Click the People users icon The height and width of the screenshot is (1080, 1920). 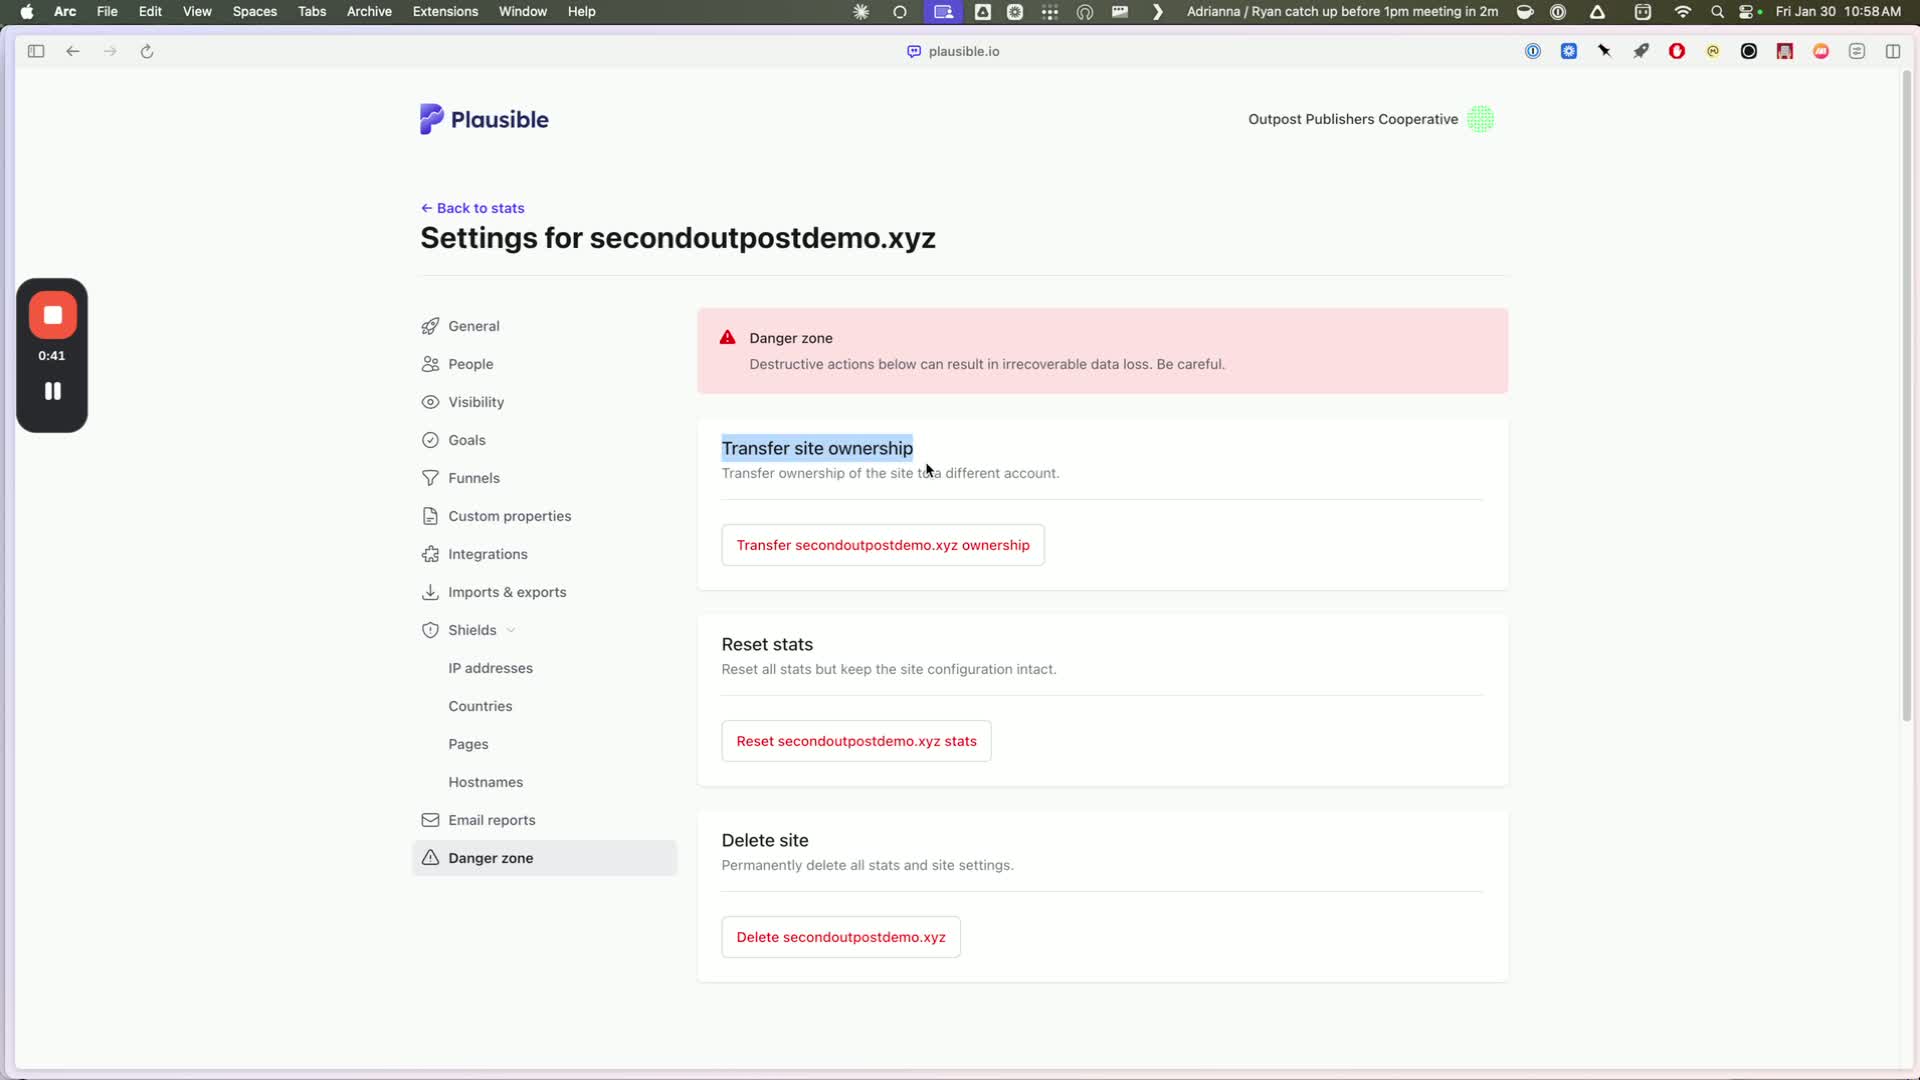tap(430, 364)
